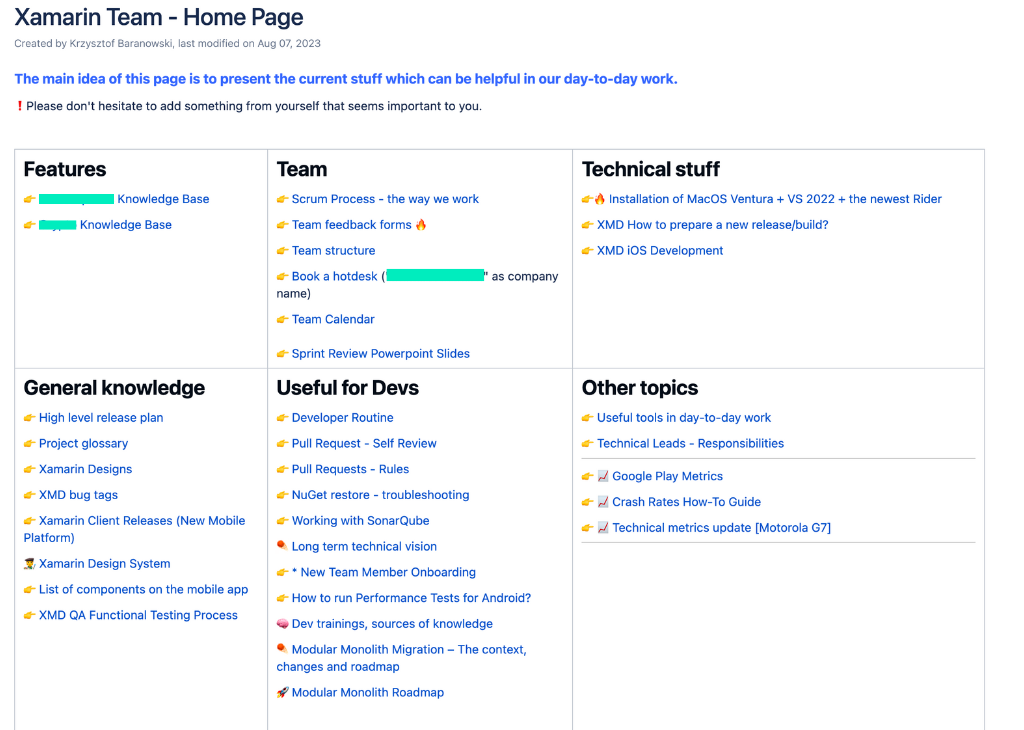The height and width of the screenshot is (730, 1024).
Task: Open XMD iOS Development link
Action: pos(660,251)
